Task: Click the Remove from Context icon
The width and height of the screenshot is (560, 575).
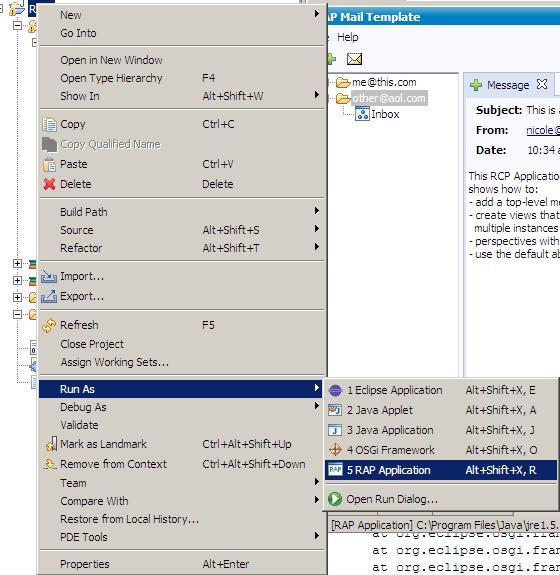Action: [50, 464]
